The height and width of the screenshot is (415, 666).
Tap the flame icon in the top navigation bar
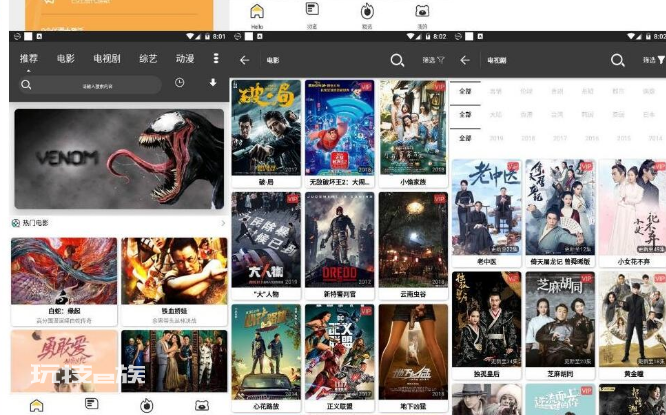[367, 11]
